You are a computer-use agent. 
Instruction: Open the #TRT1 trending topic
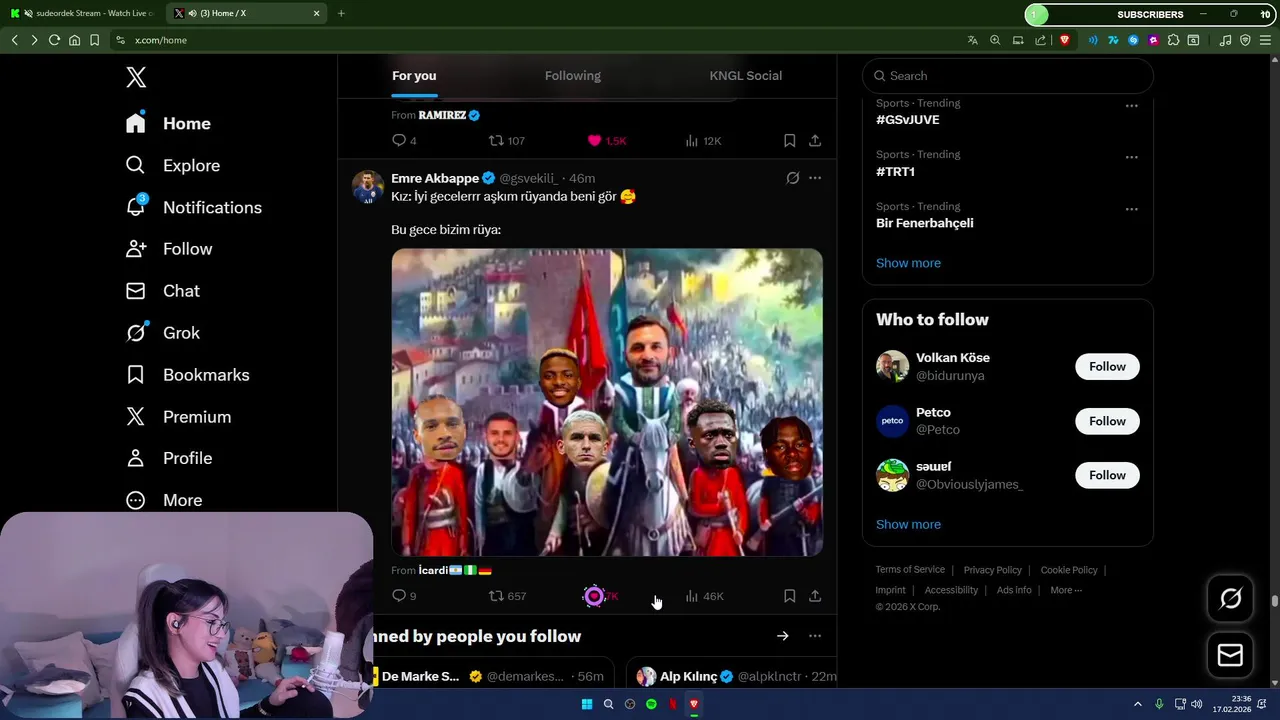pos(895,172)
